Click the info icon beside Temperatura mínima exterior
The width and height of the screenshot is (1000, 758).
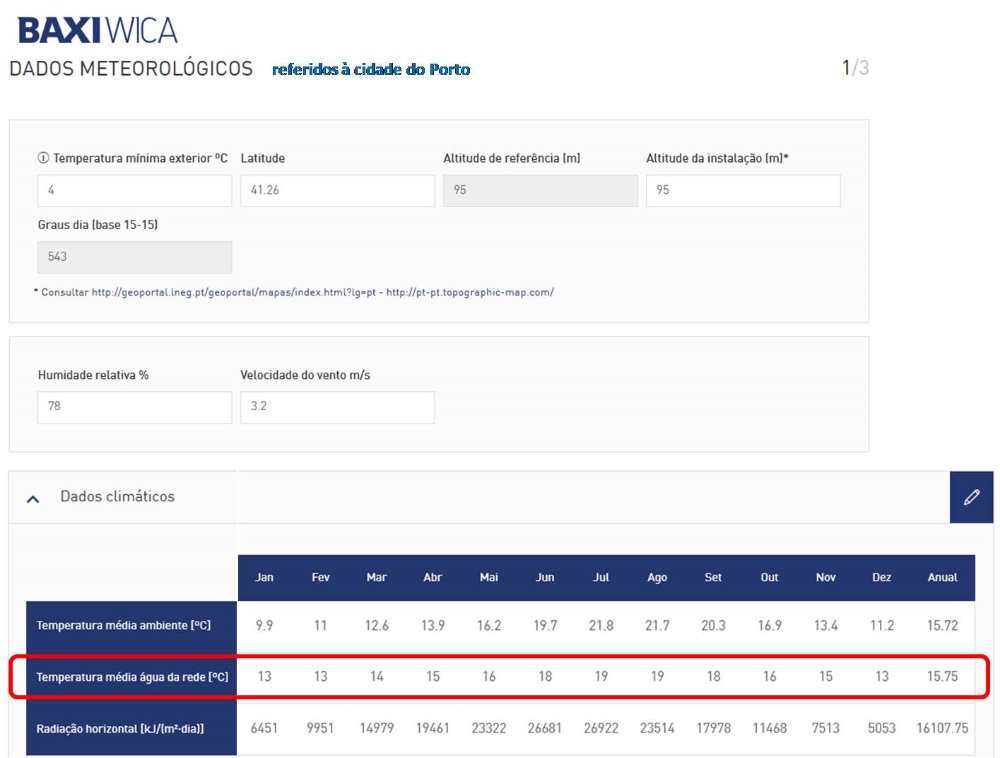tap(43, 159)
